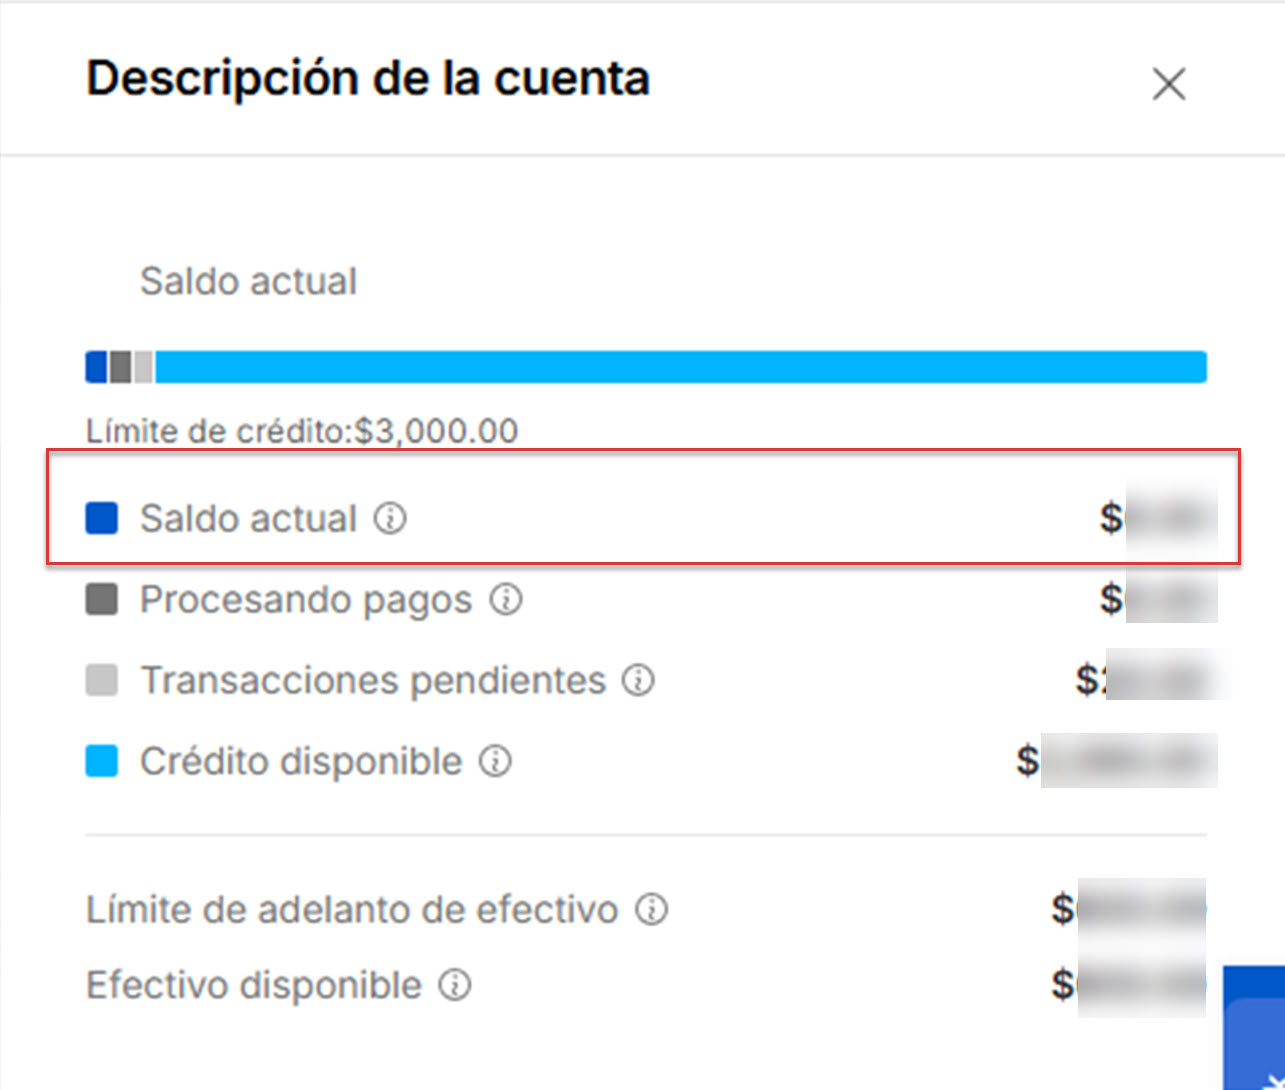Viewport: 1285px width, 1090px height.
Task: Open the Procesando pagos info tooltip icon
Action: tap(507, 599)
